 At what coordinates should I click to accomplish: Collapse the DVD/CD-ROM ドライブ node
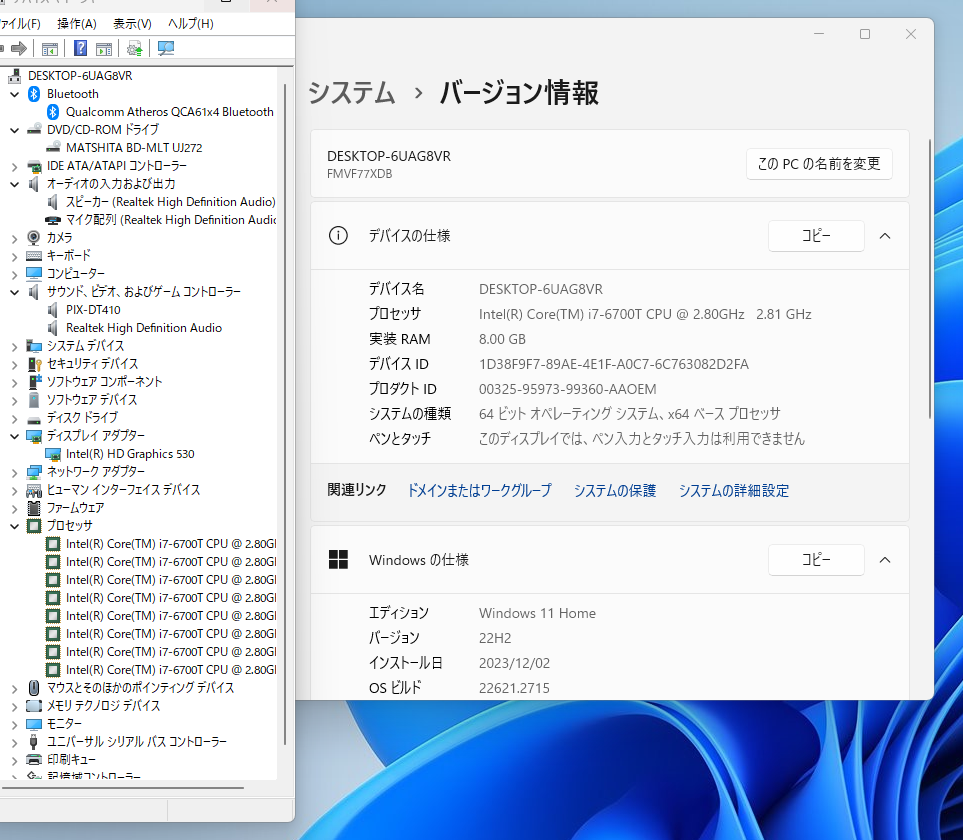[x=15, y=130]
